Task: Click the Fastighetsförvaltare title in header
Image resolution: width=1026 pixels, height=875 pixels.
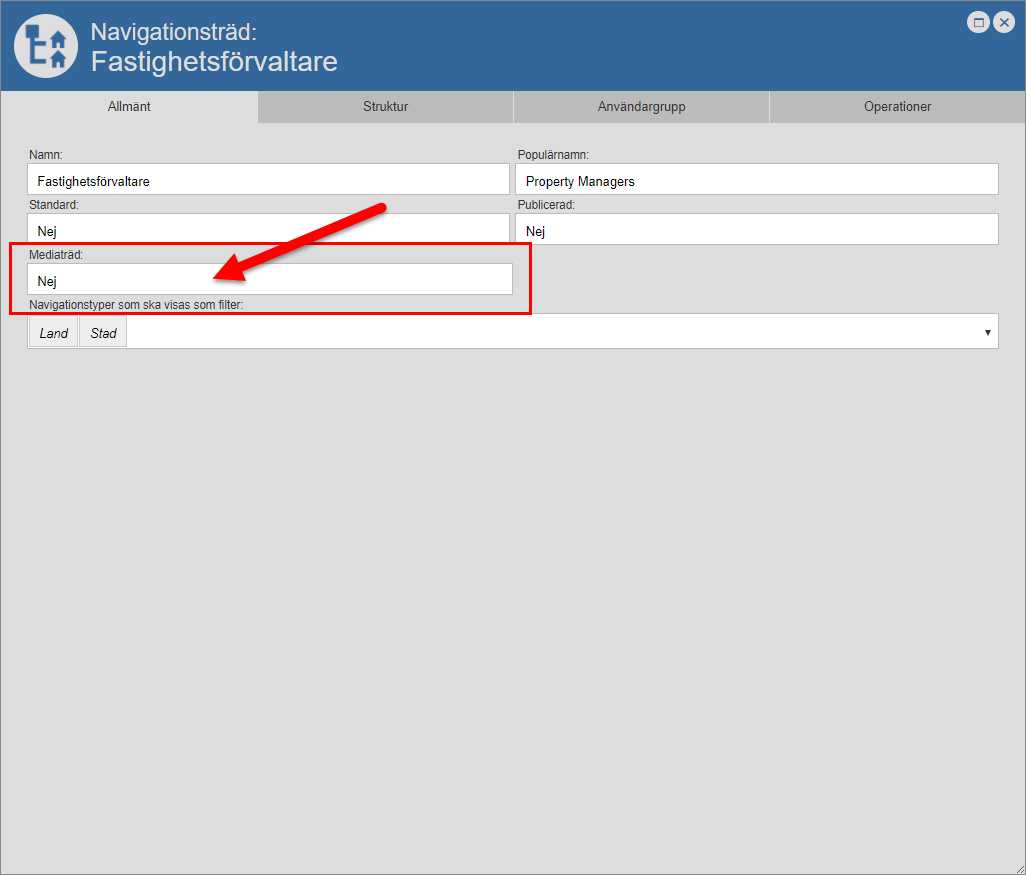Action: (x=214, y=62)
